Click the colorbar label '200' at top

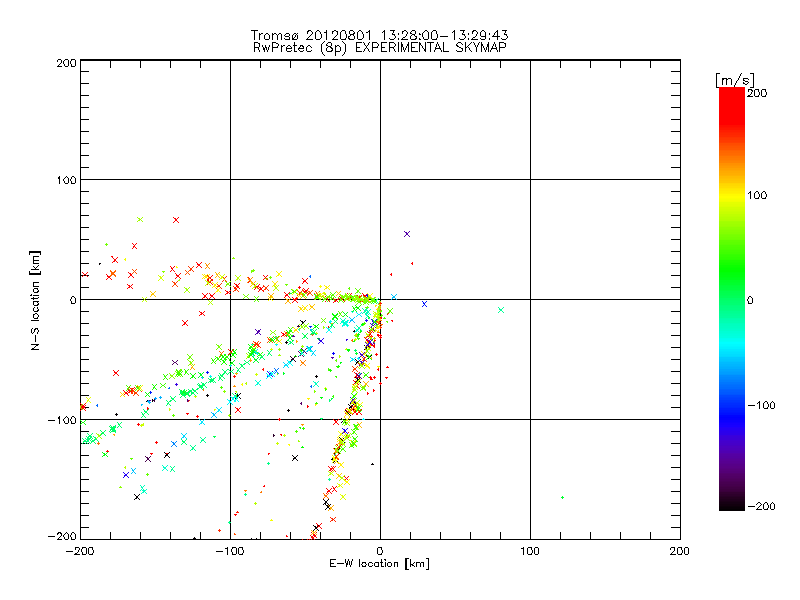(757, 93)
